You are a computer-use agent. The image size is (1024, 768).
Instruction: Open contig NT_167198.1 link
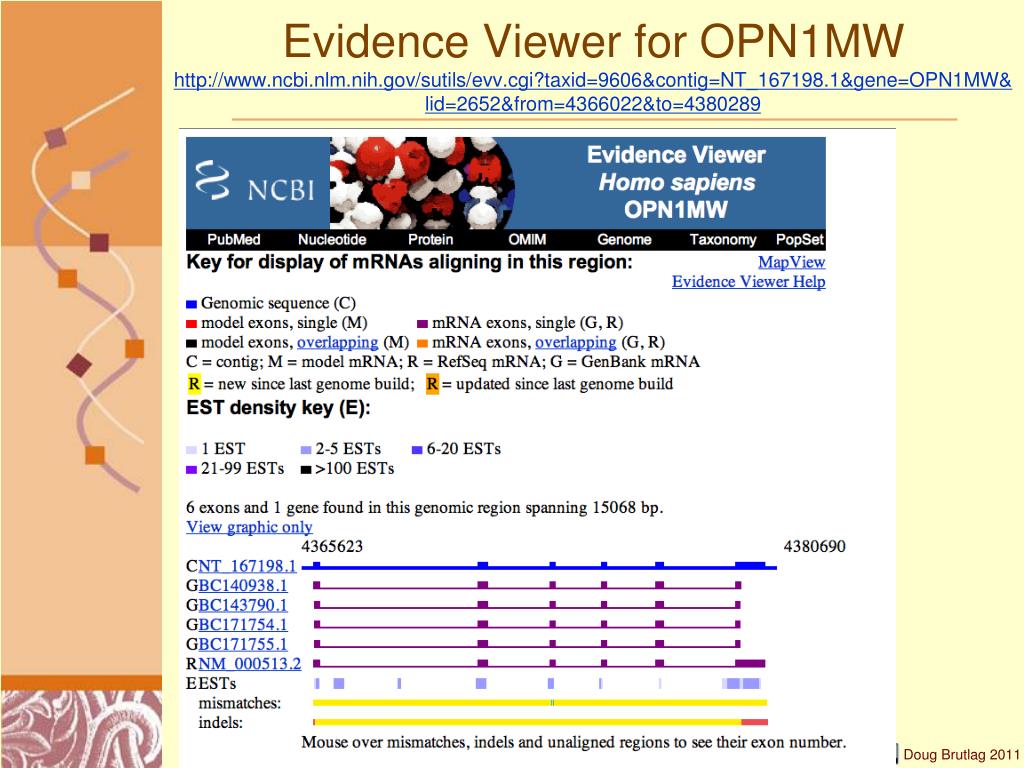[247, 566]
